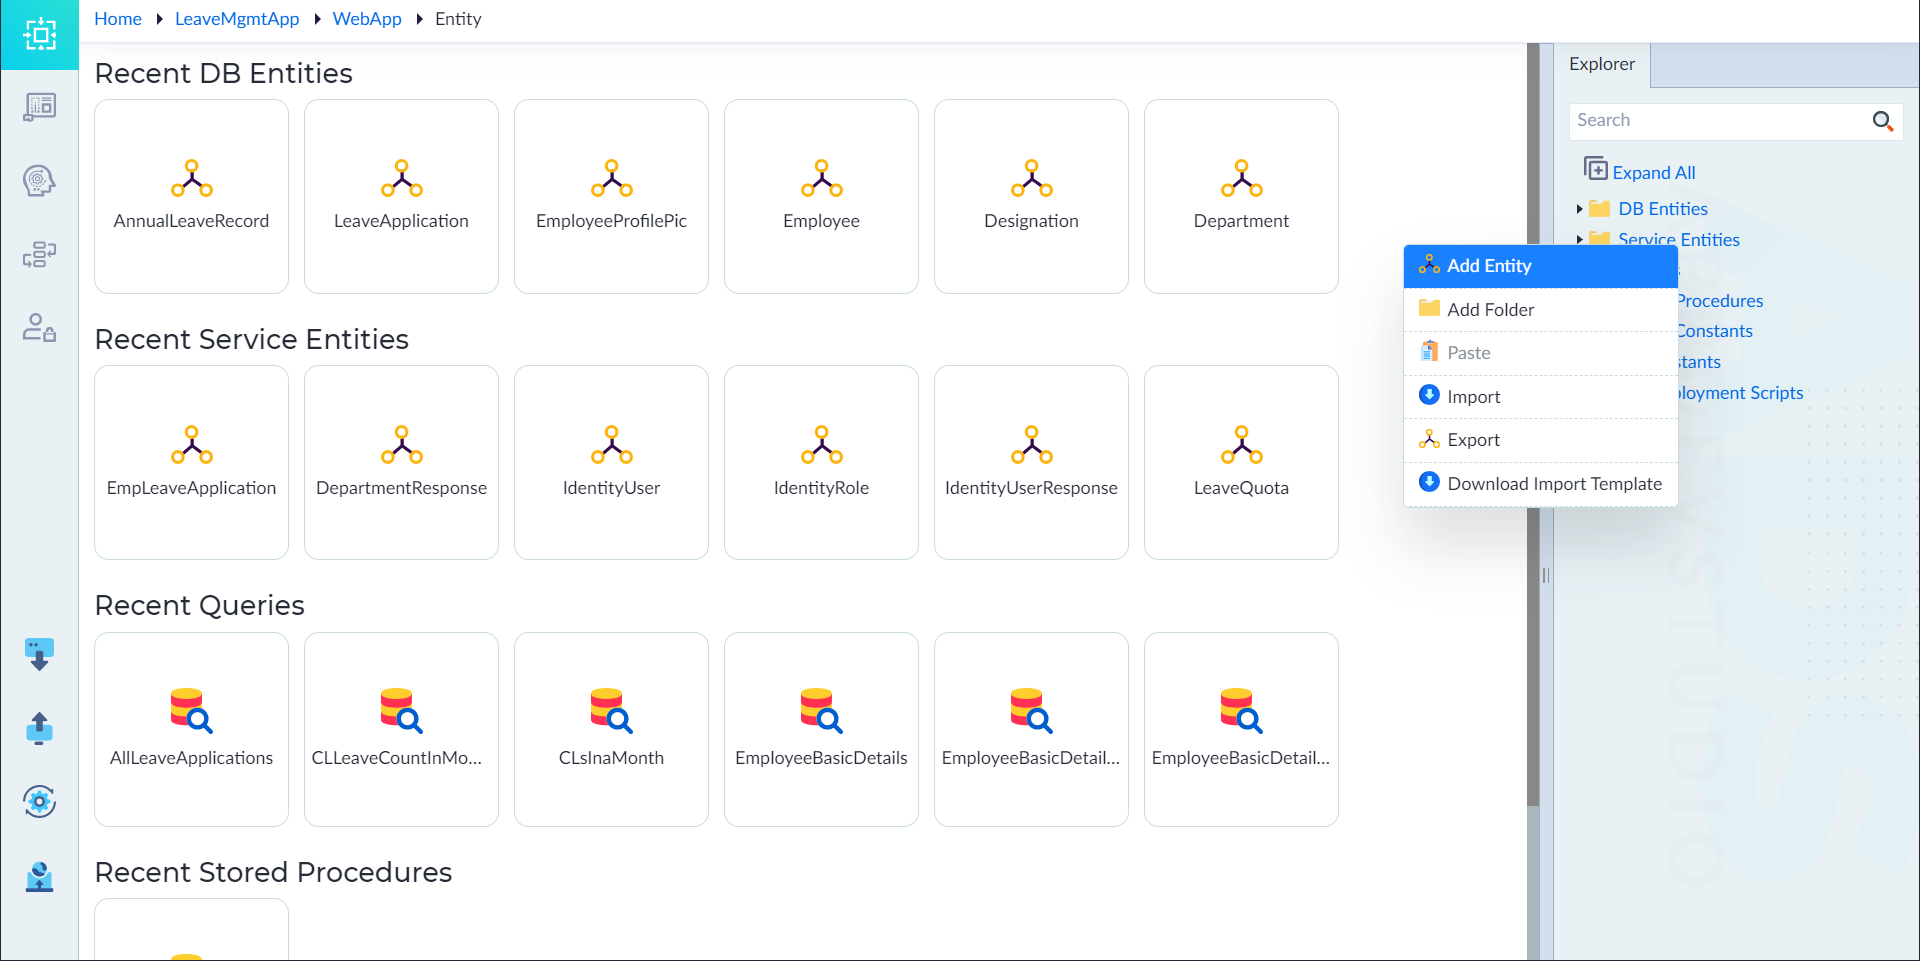1920x961 pixels.
Task: Open the DepartmentResponse service entity icon
Action: coord(401,445)
